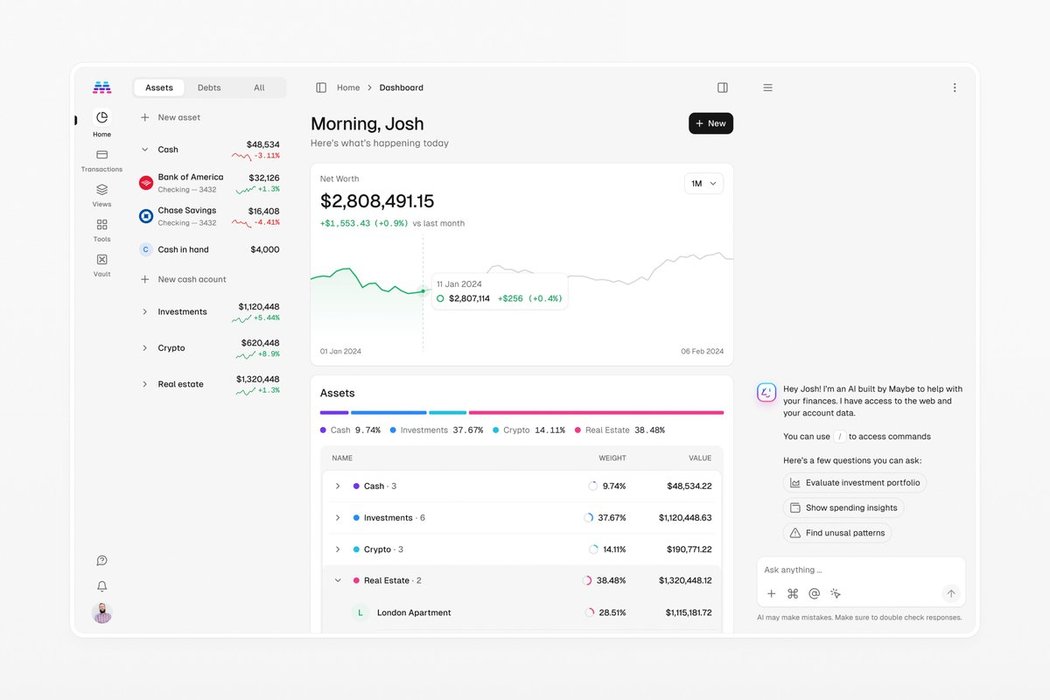Image resolution: width=1050 pixels, height=700 pixels.
Task: Toggle the left sidebar panel icon
Action: [x=321, y=88]
